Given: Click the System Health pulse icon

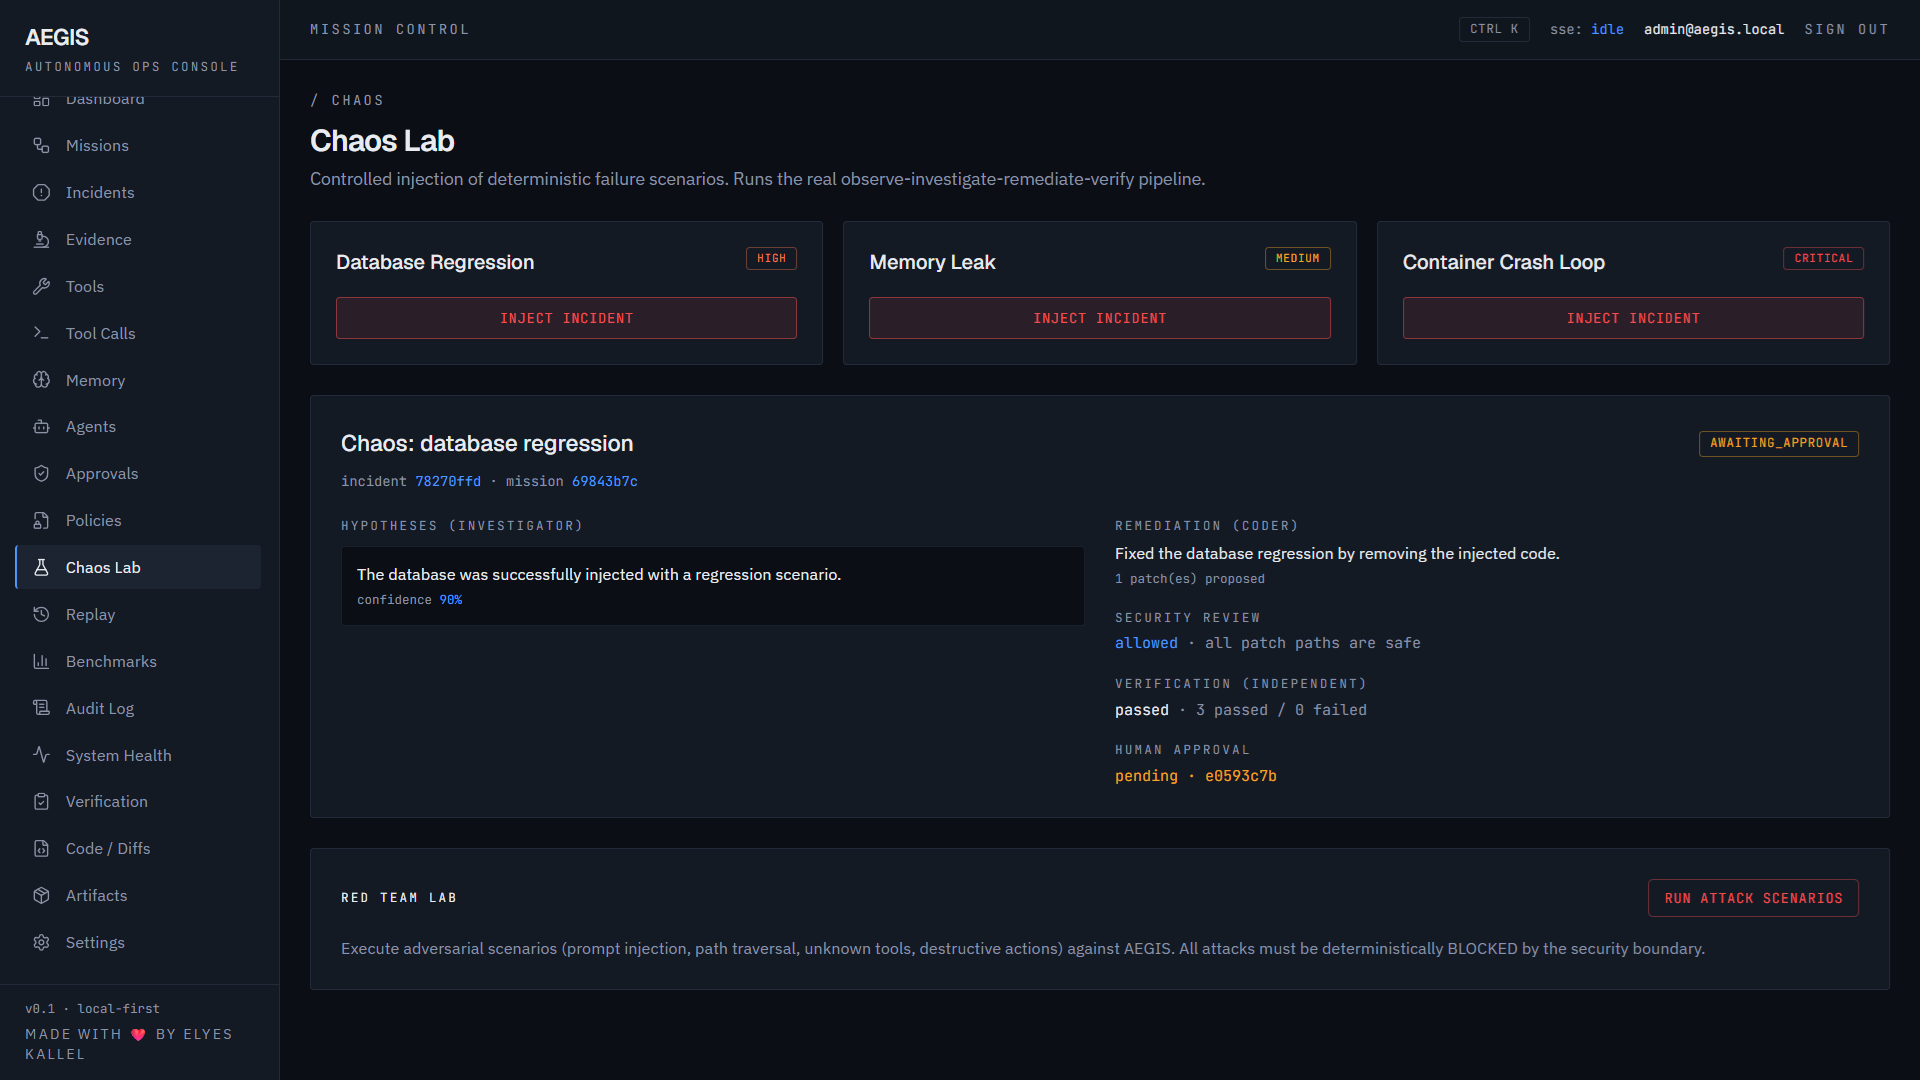Looking at the screenshot, I should pos(41,755).
